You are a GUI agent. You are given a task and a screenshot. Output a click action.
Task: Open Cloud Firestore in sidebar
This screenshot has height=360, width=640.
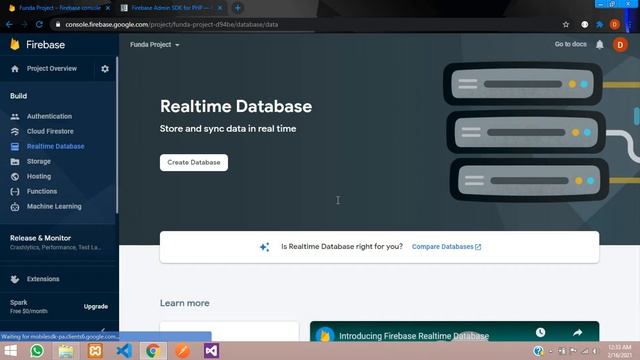click(50, 131)
